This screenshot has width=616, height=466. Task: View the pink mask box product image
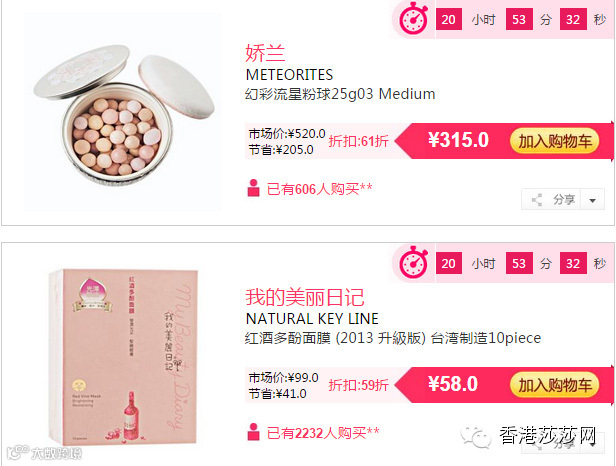(x=123, y=356)
